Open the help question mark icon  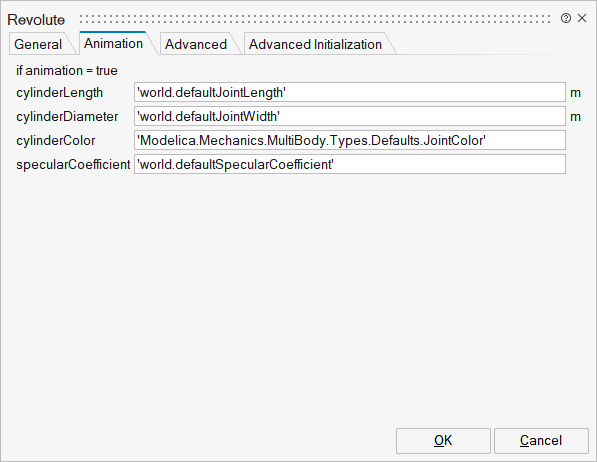(x=566, y=18)
